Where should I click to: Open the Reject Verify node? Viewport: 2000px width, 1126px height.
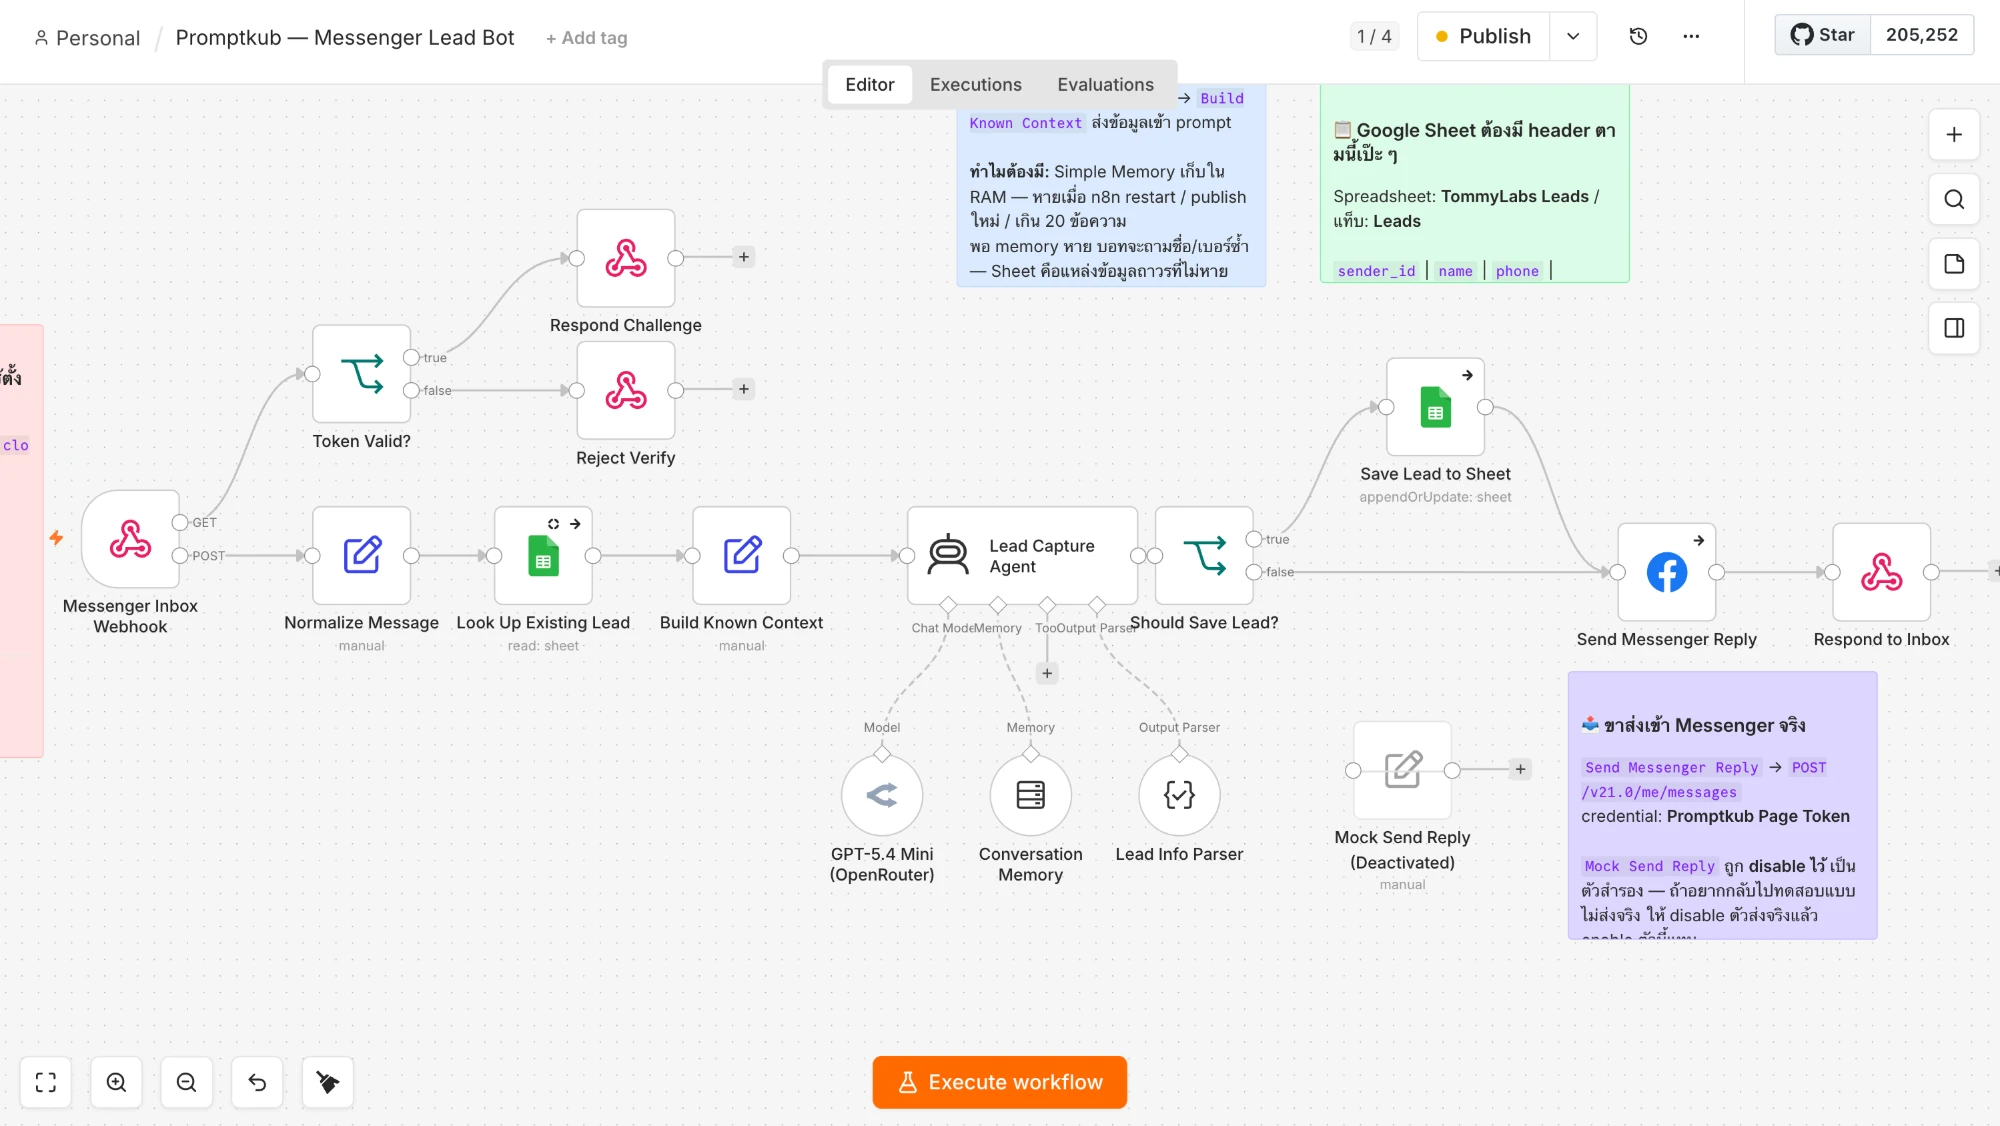click(x=626, y=390)
